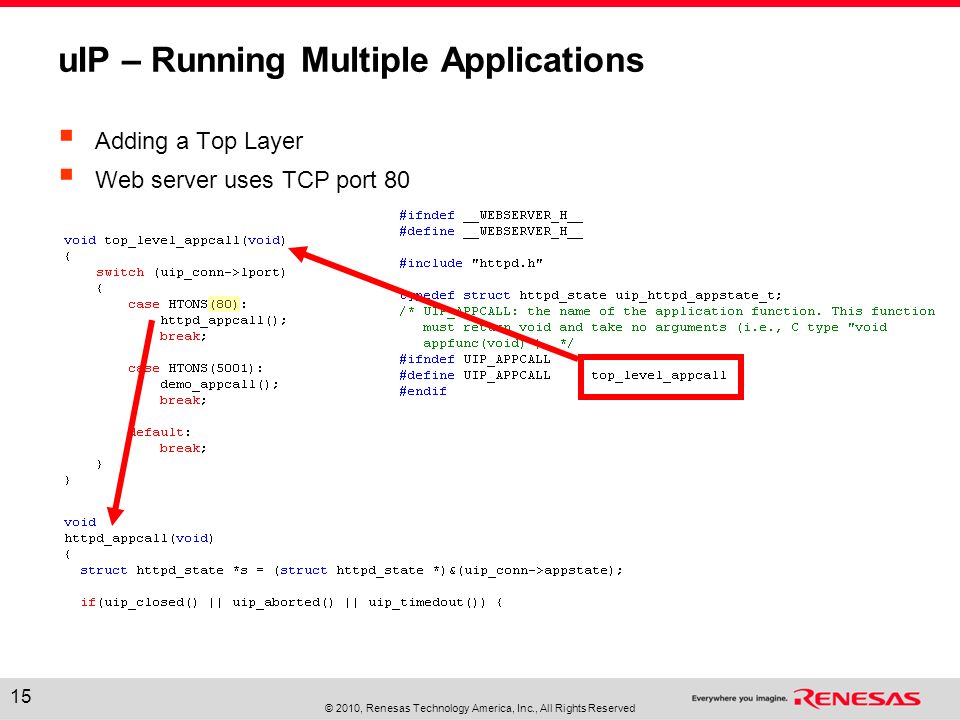
Task: Click the call 'httpd_appcall();' inside the switch
Action: click(223, 320)
